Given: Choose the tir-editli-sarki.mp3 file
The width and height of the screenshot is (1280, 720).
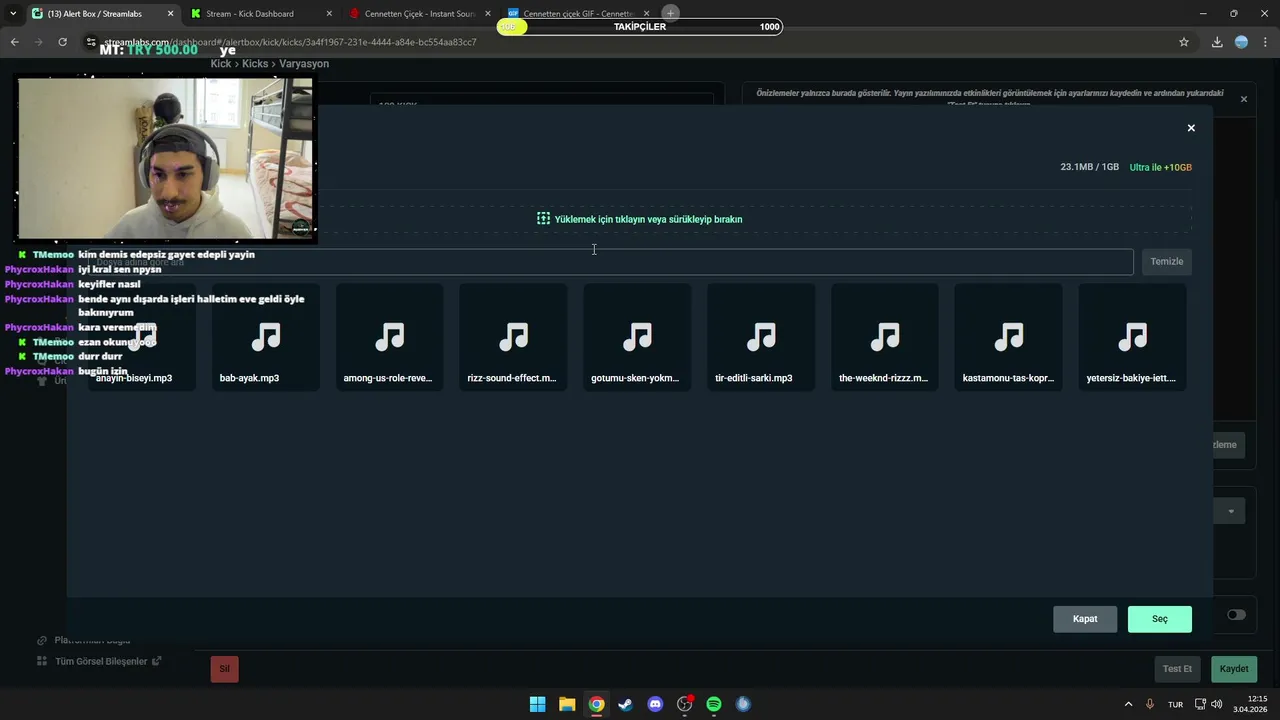Looking at the screenshot, I should click(761, 337).
